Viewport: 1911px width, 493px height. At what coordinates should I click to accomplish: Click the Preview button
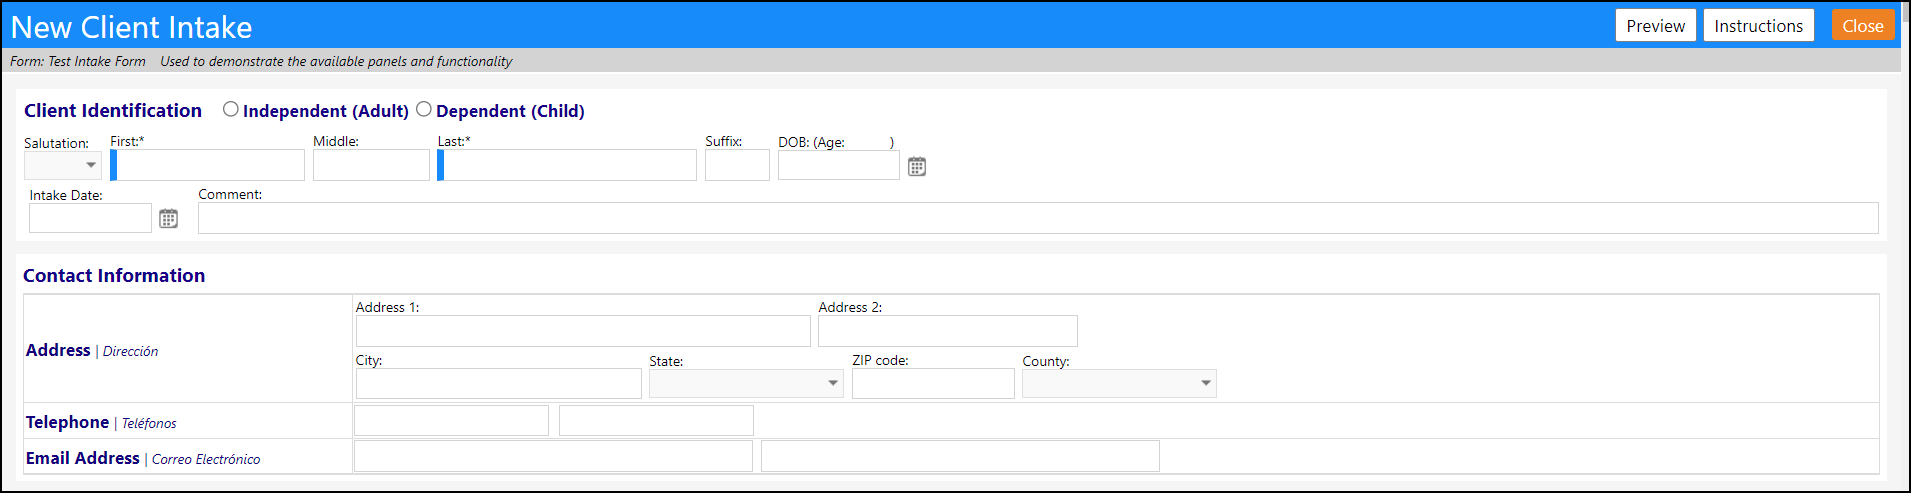[x=1655, y=26]
